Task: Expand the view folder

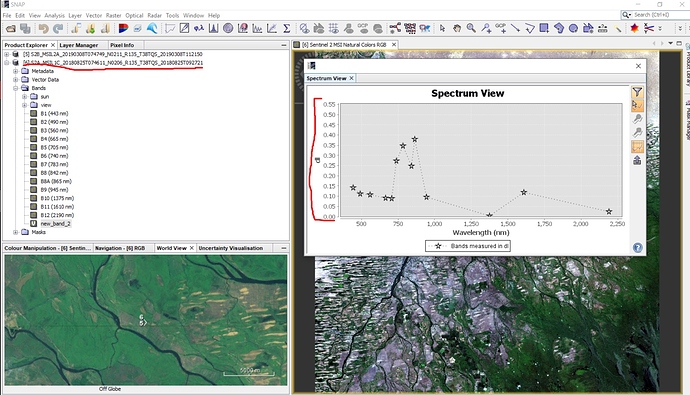Action: click(x=25, y=105)
